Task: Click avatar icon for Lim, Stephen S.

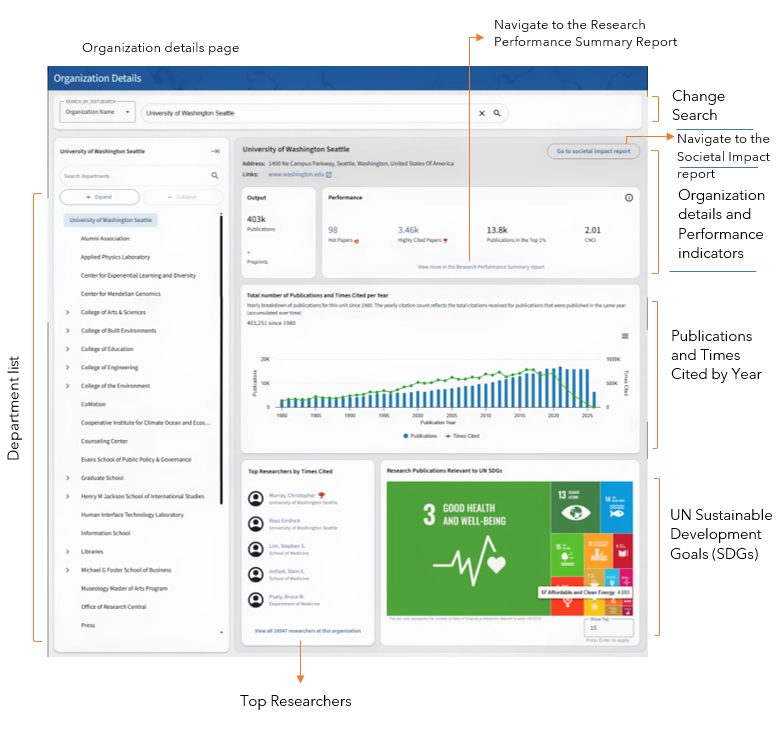Action: coord(256,549)
